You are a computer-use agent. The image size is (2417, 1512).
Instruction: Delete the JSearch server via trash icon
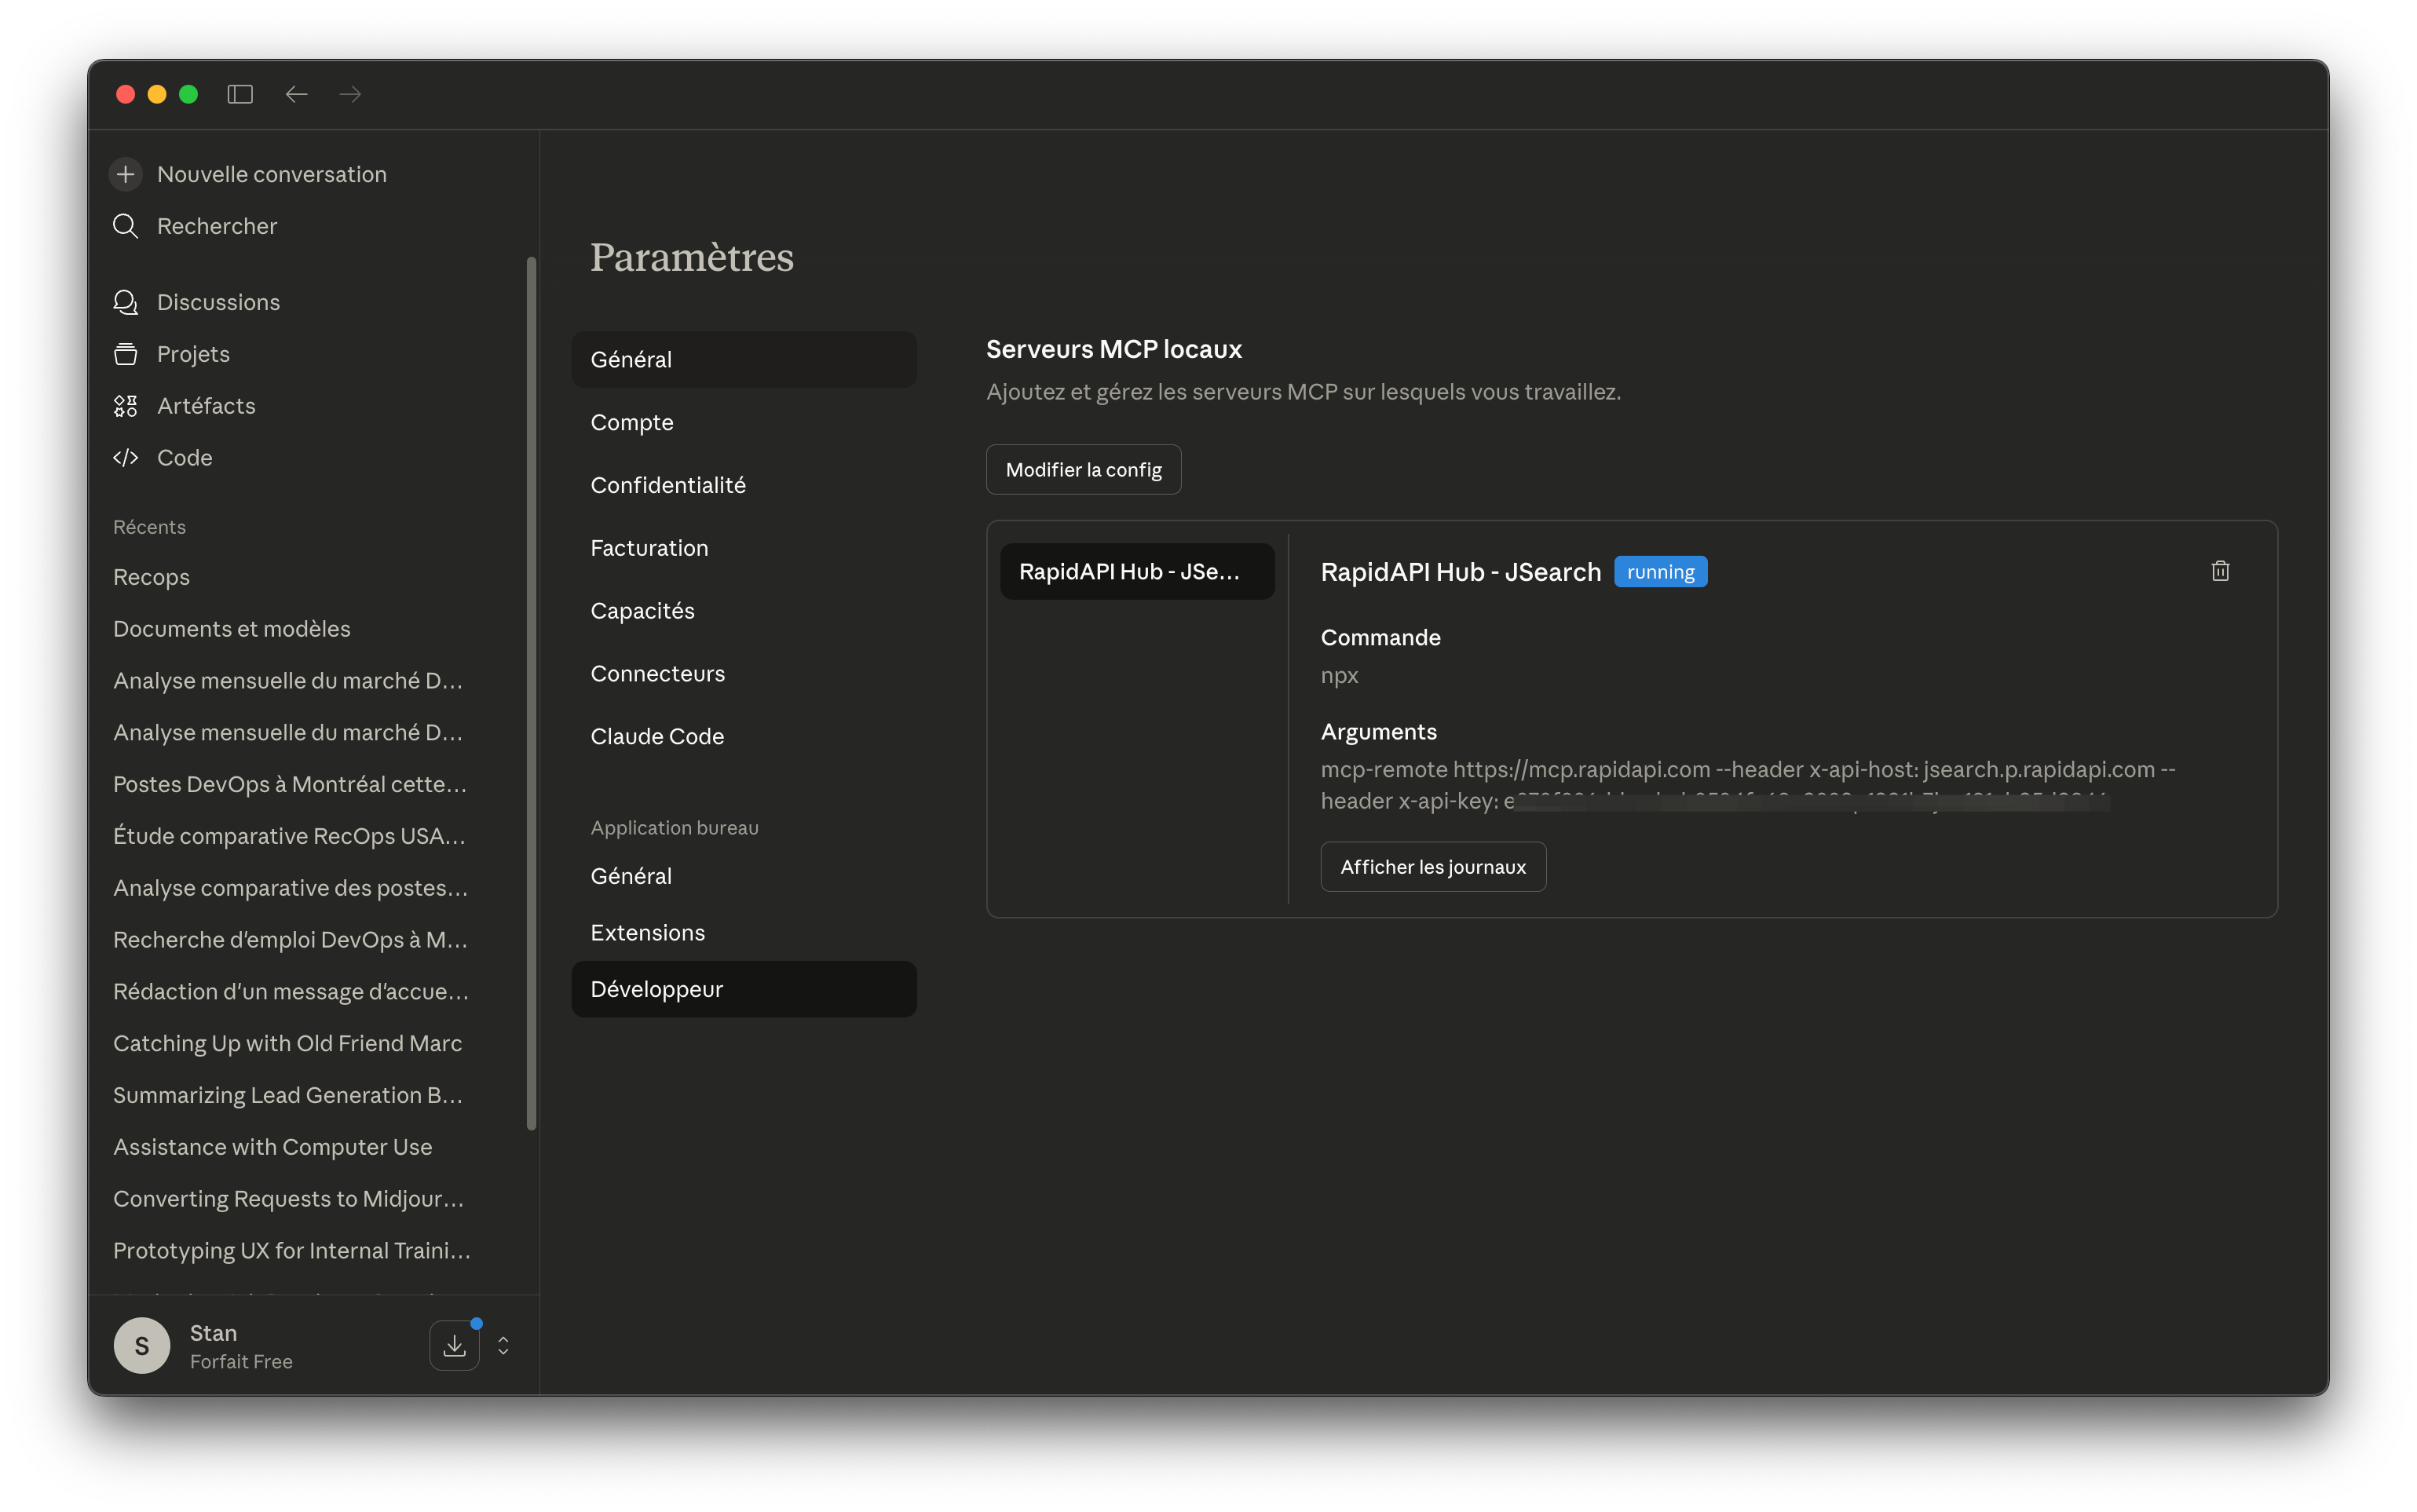click(x=2220, y=571)
